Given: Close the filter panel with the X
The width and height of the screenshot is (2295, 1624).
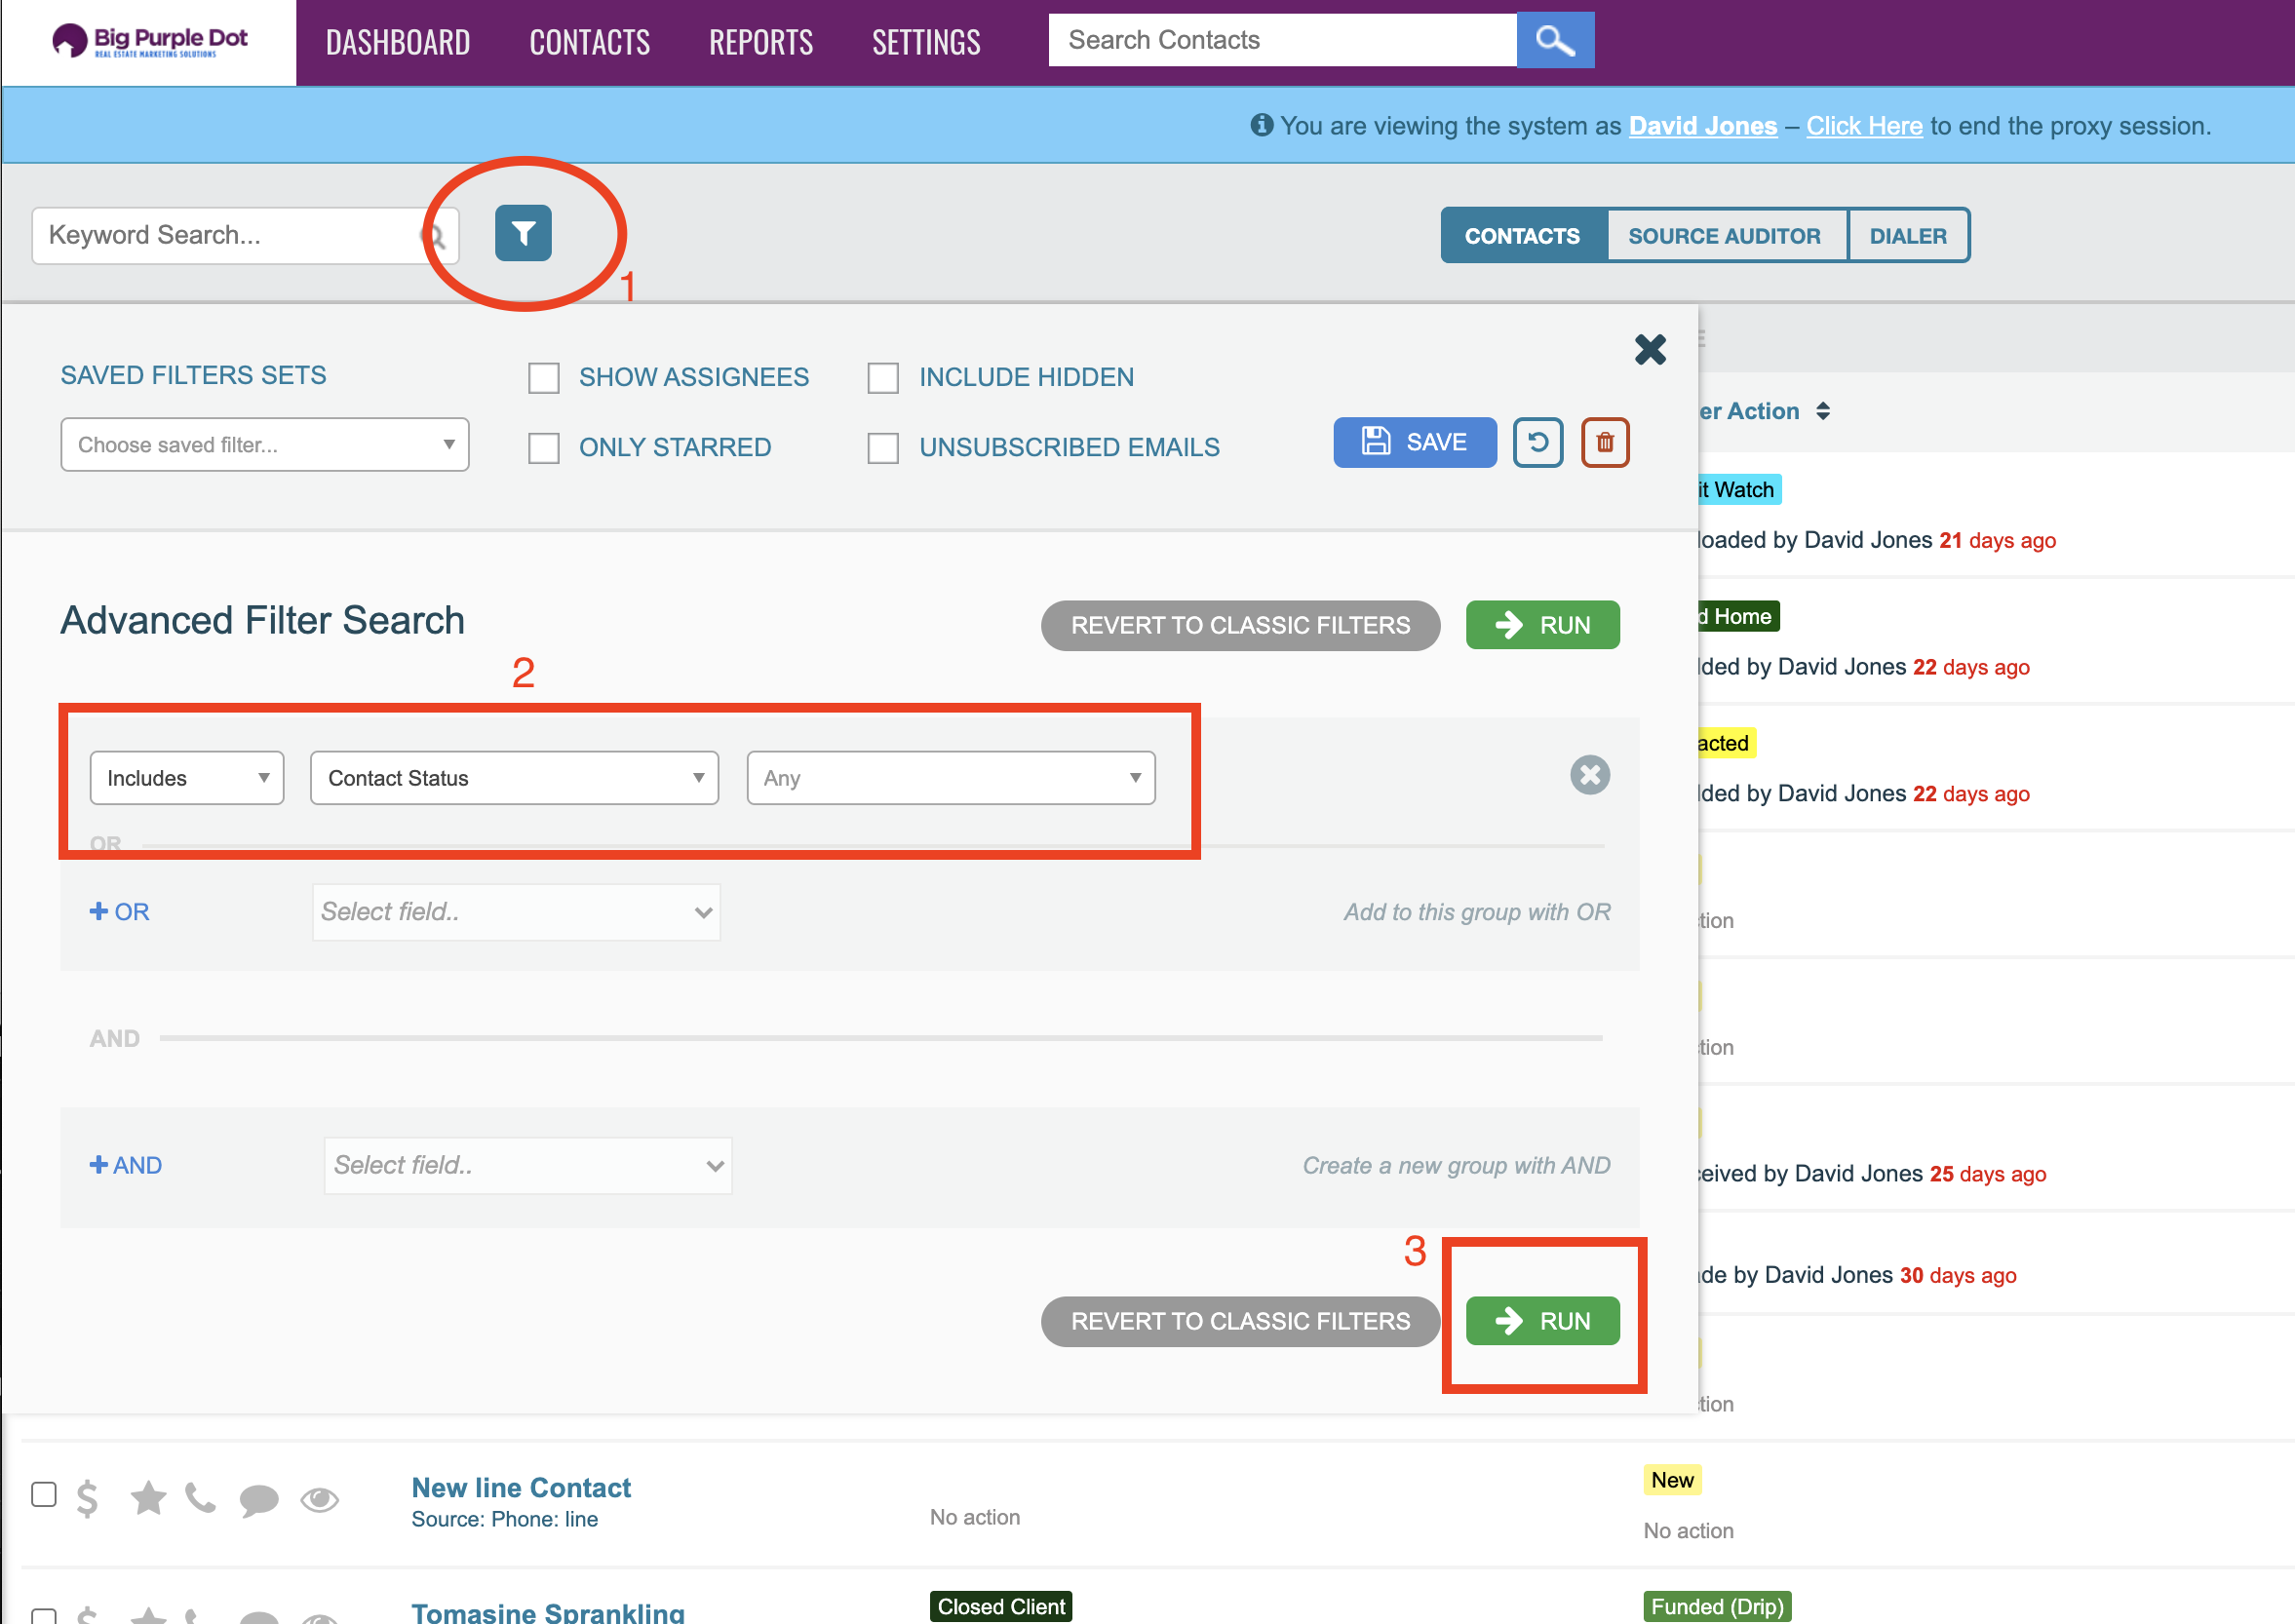Looking at the screenshot, I should 1650,349.
